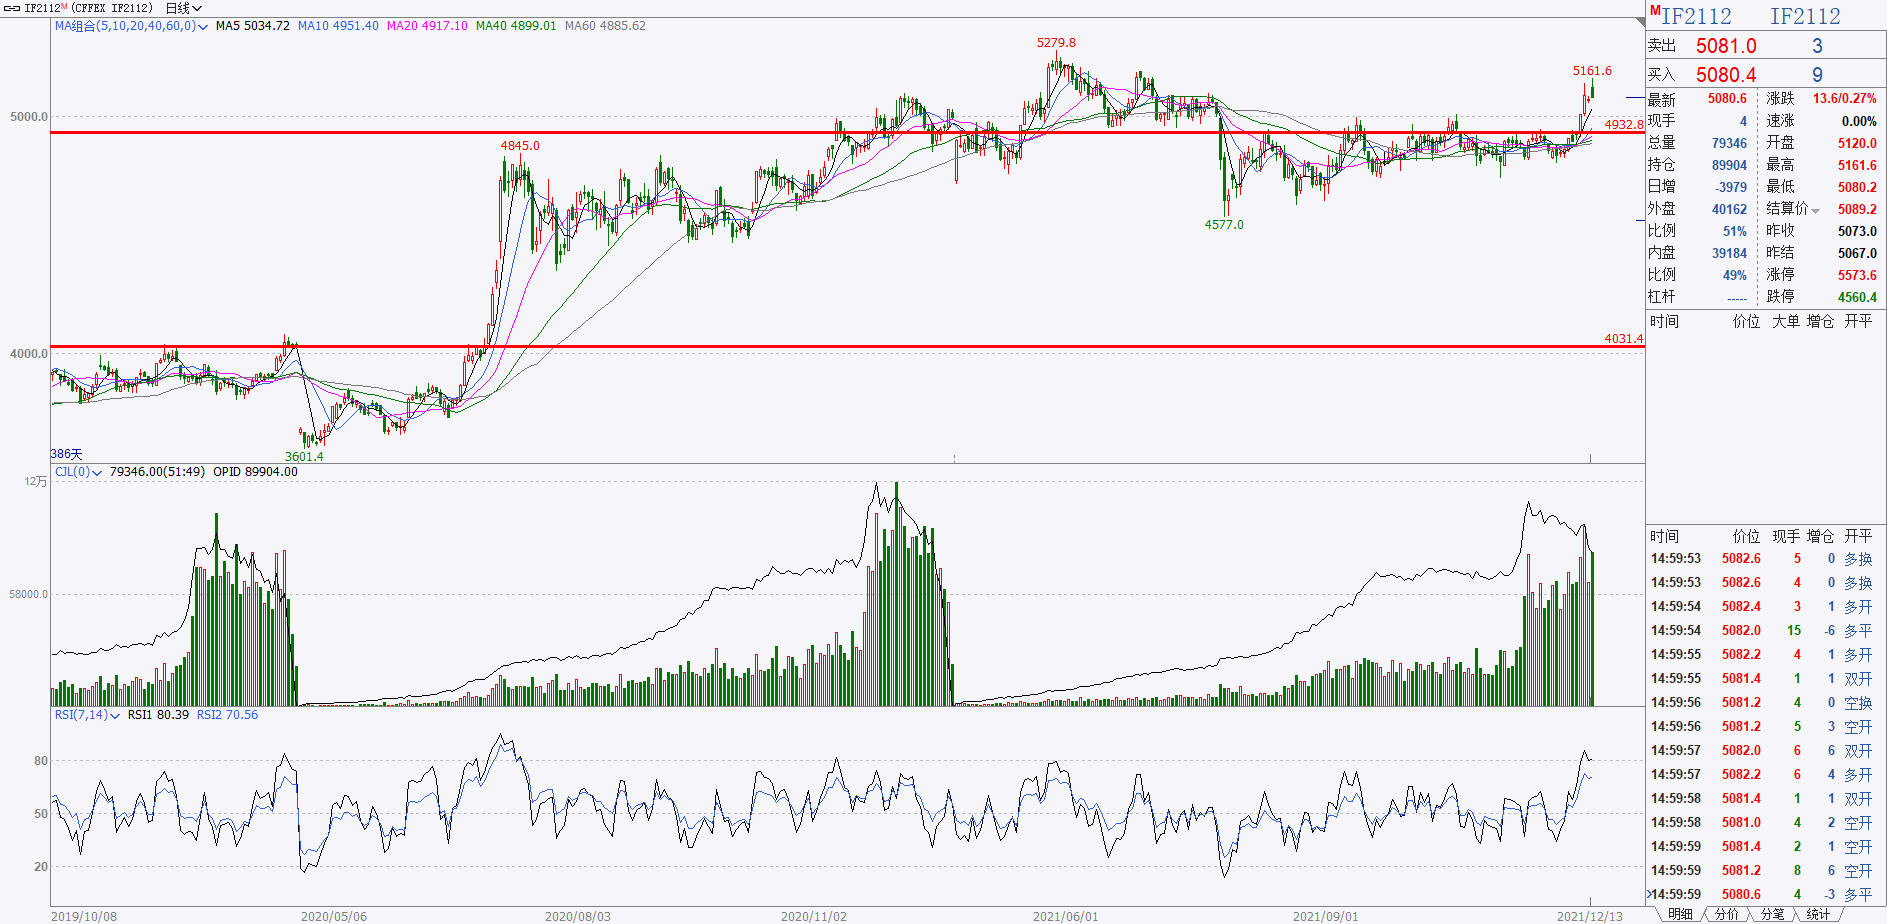Click RSI2 70.56 value label
Image resolution: width=1887 pixels, height=924 pixels.
point(227,715)
